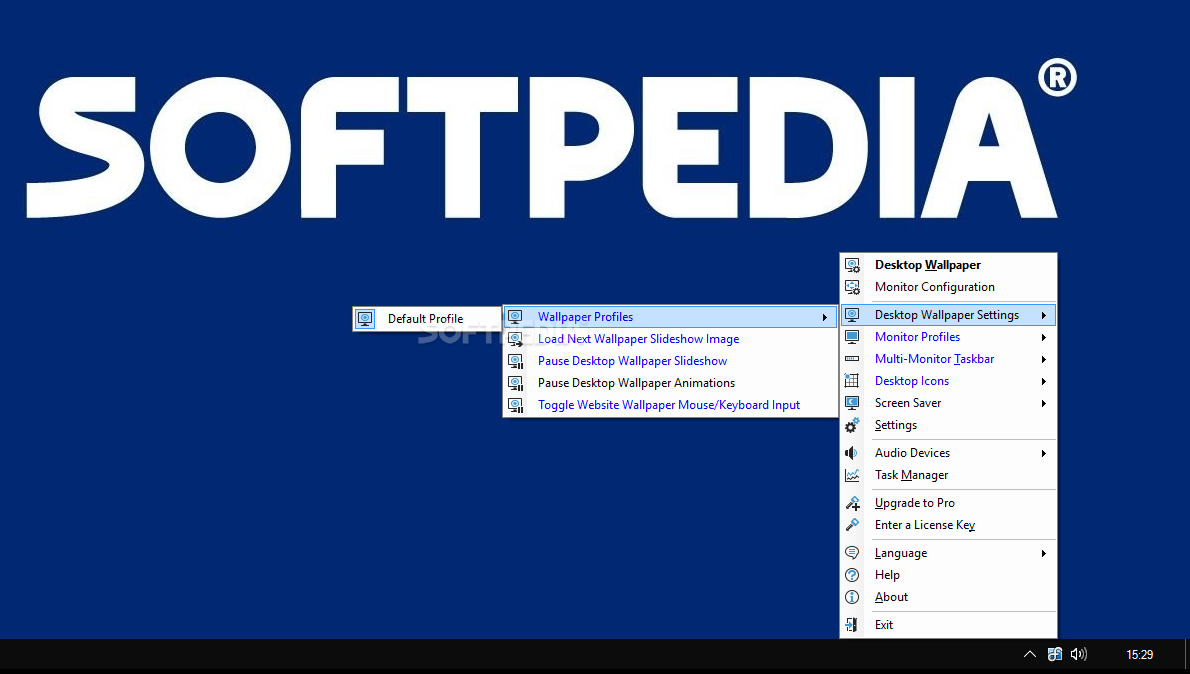The image size is (1190, 674).
Task: Click the Settings gear icon
Action: click(852, 425)
